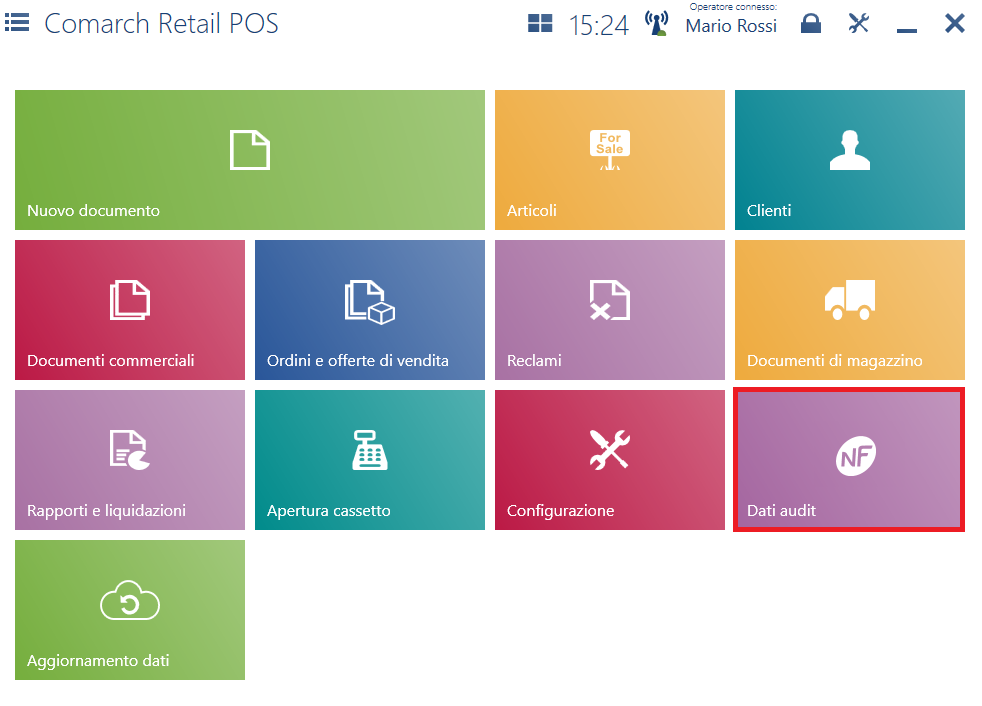Image resolution: width=982 pixels, height=706 pixels.
Task: Open the Articoli tile
Action: click(610, 160)
